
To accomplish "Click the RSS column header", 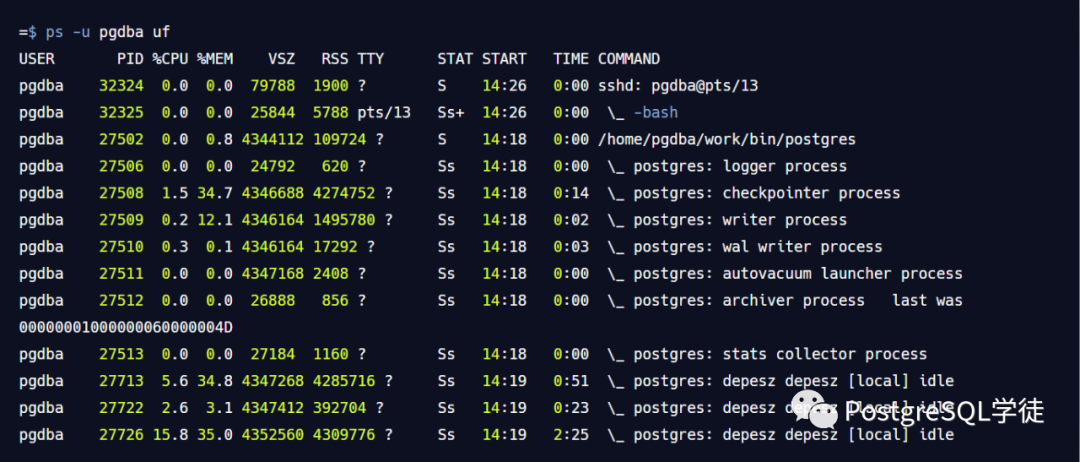I will pyautogui.click(x=335, y=59).
